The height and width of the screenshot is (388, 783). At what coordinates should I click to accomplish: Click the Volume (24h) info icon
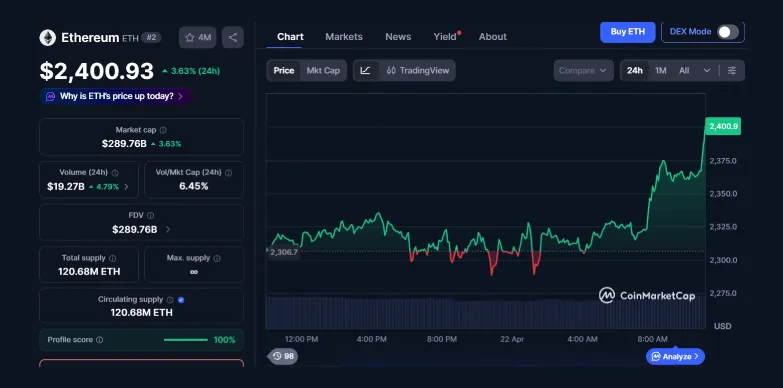coord(115,173)
